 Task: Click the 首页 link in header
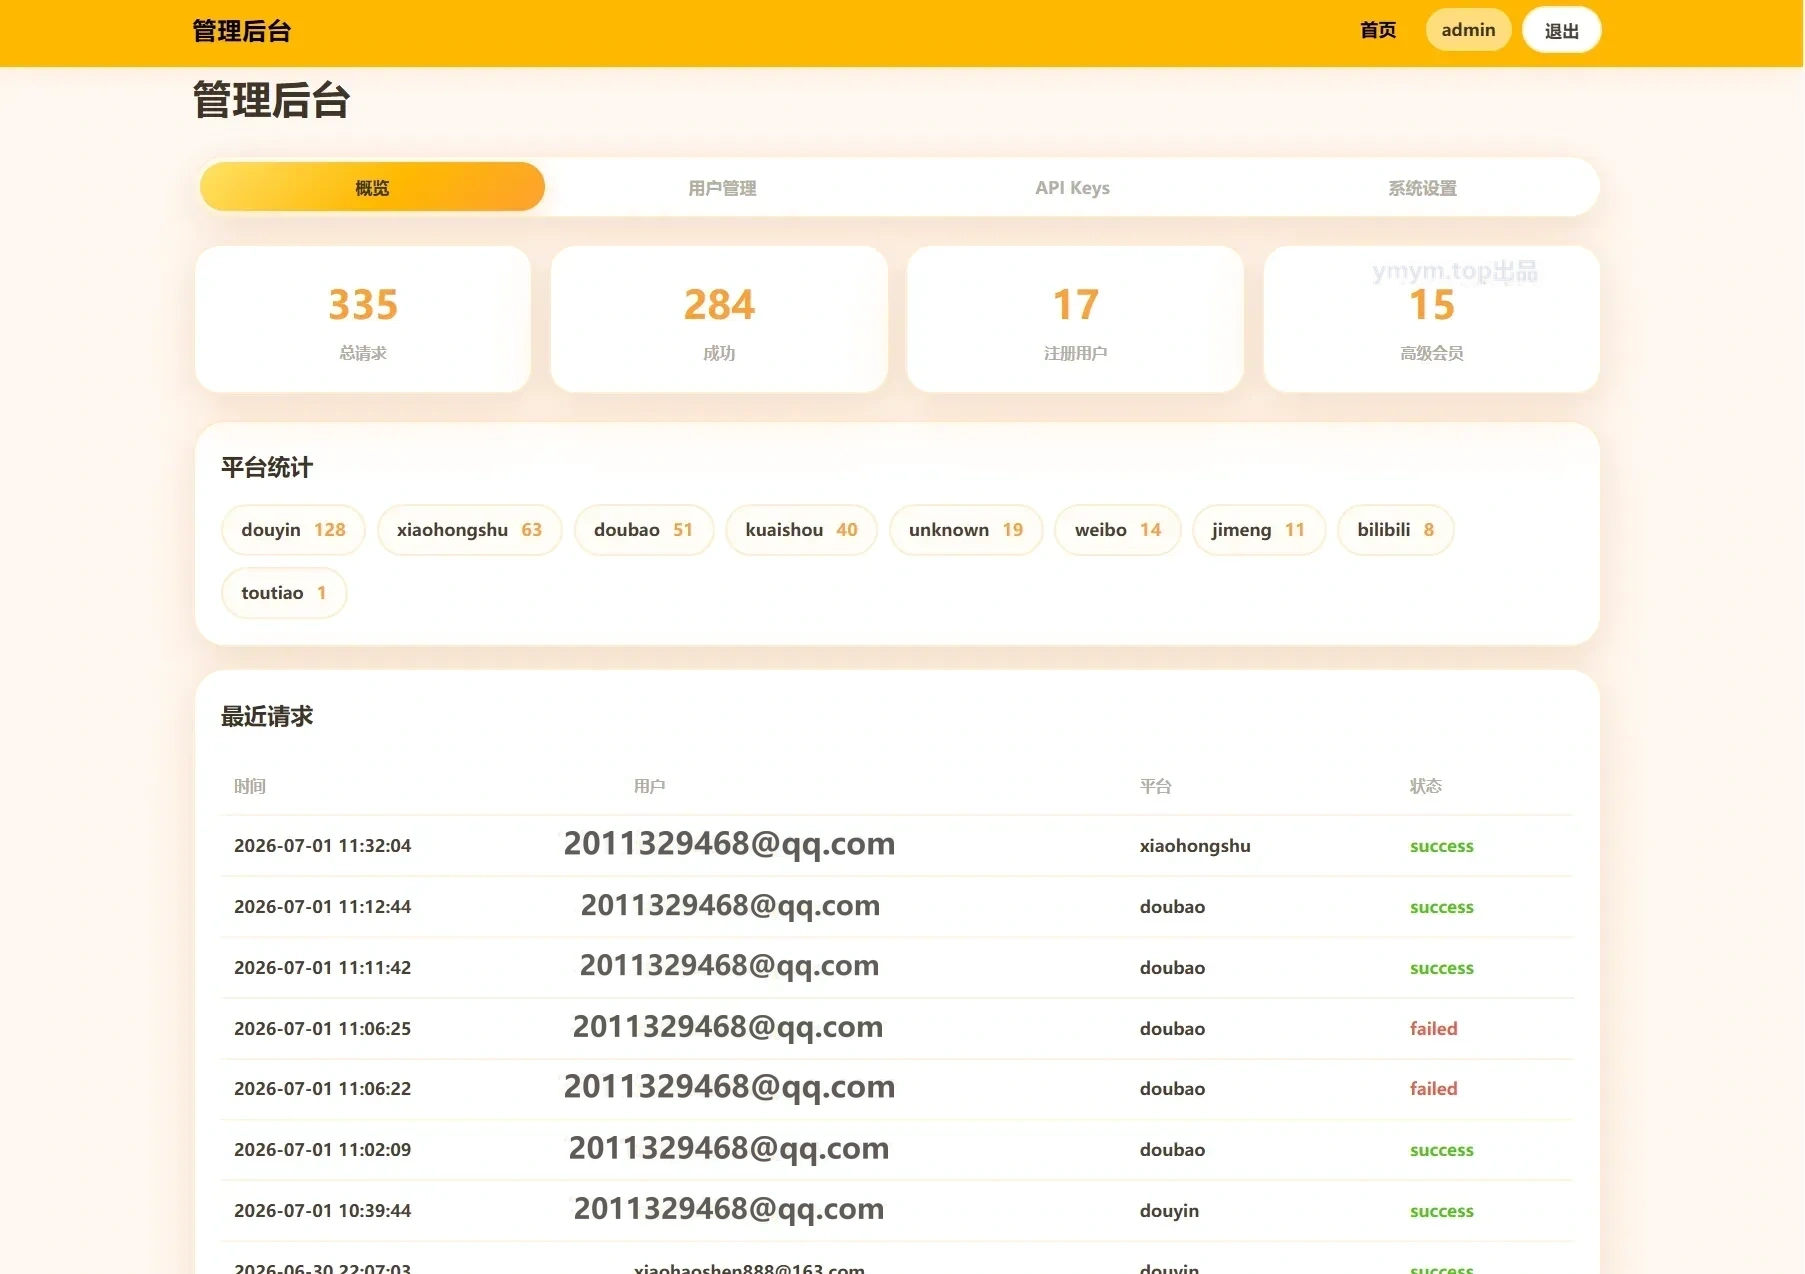1378,30
